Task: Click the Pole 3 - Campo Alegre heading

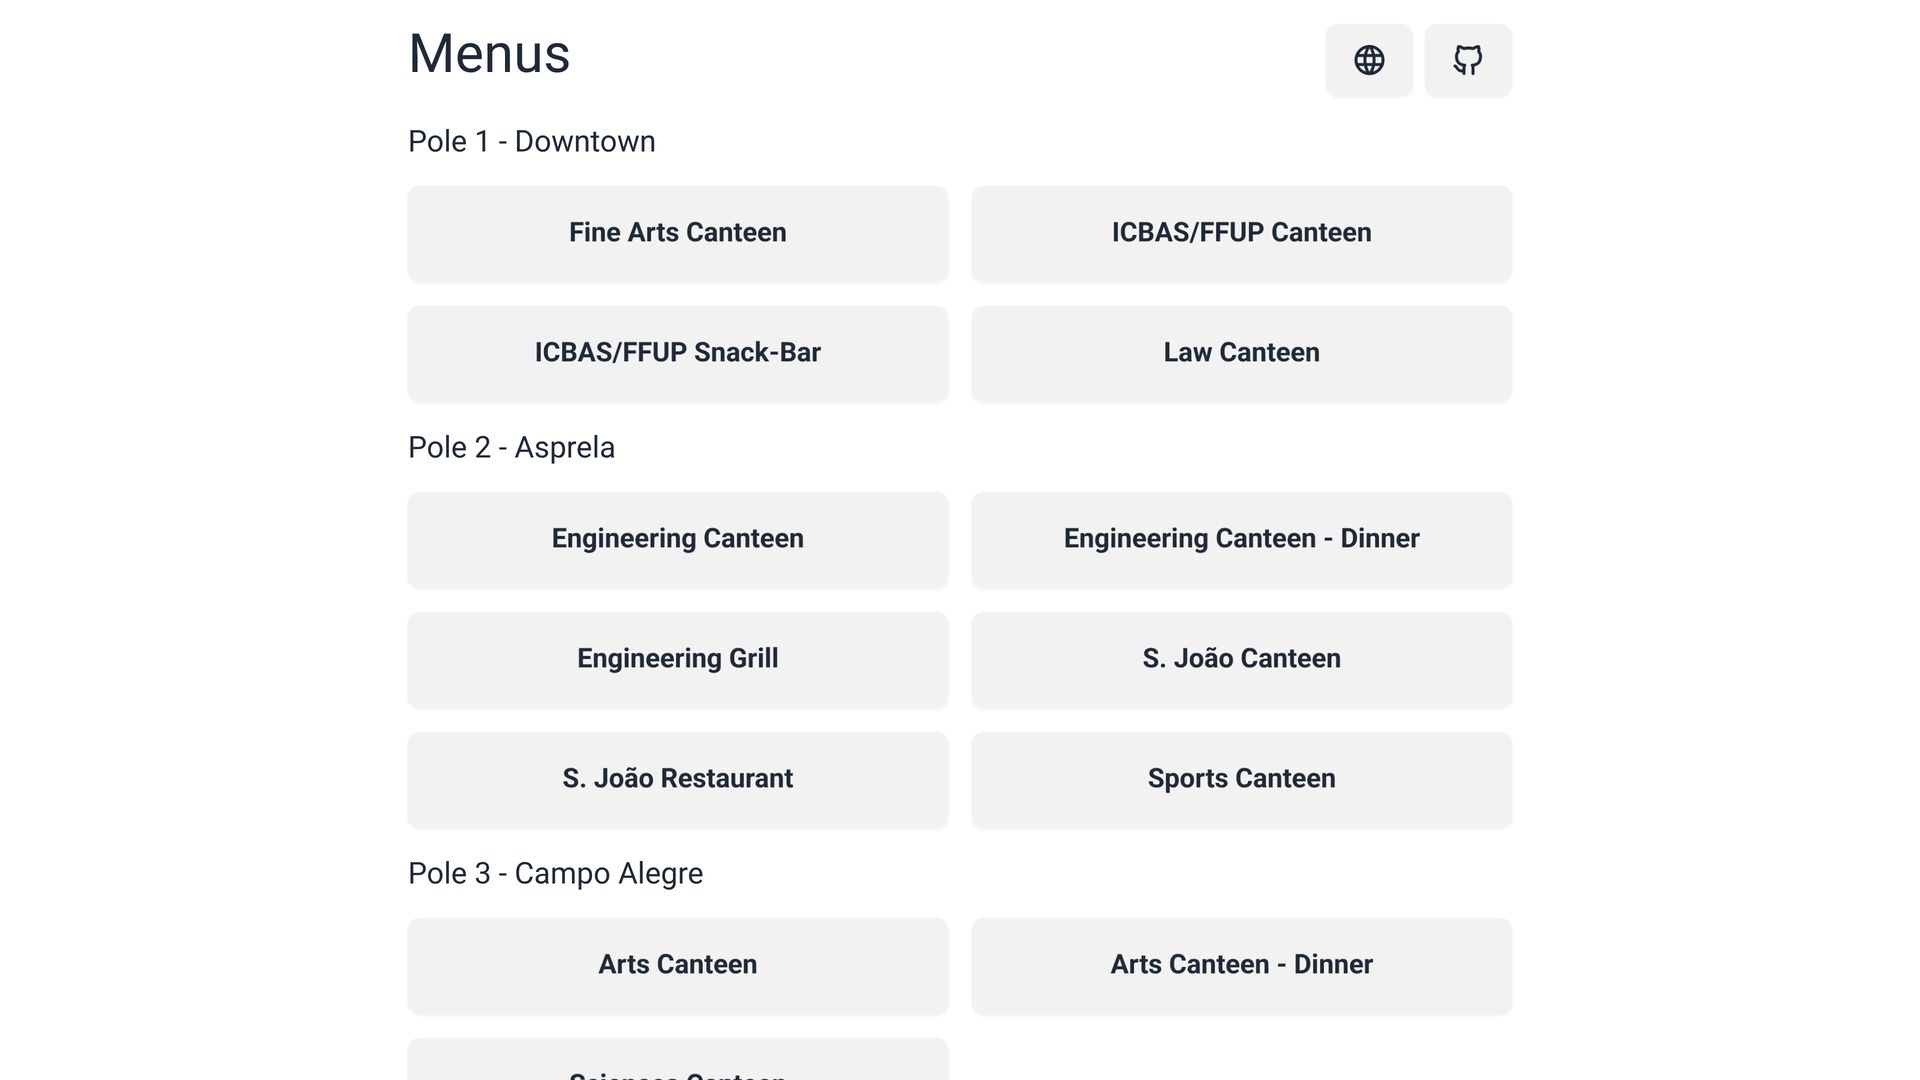Action: [x=555, y=874]
